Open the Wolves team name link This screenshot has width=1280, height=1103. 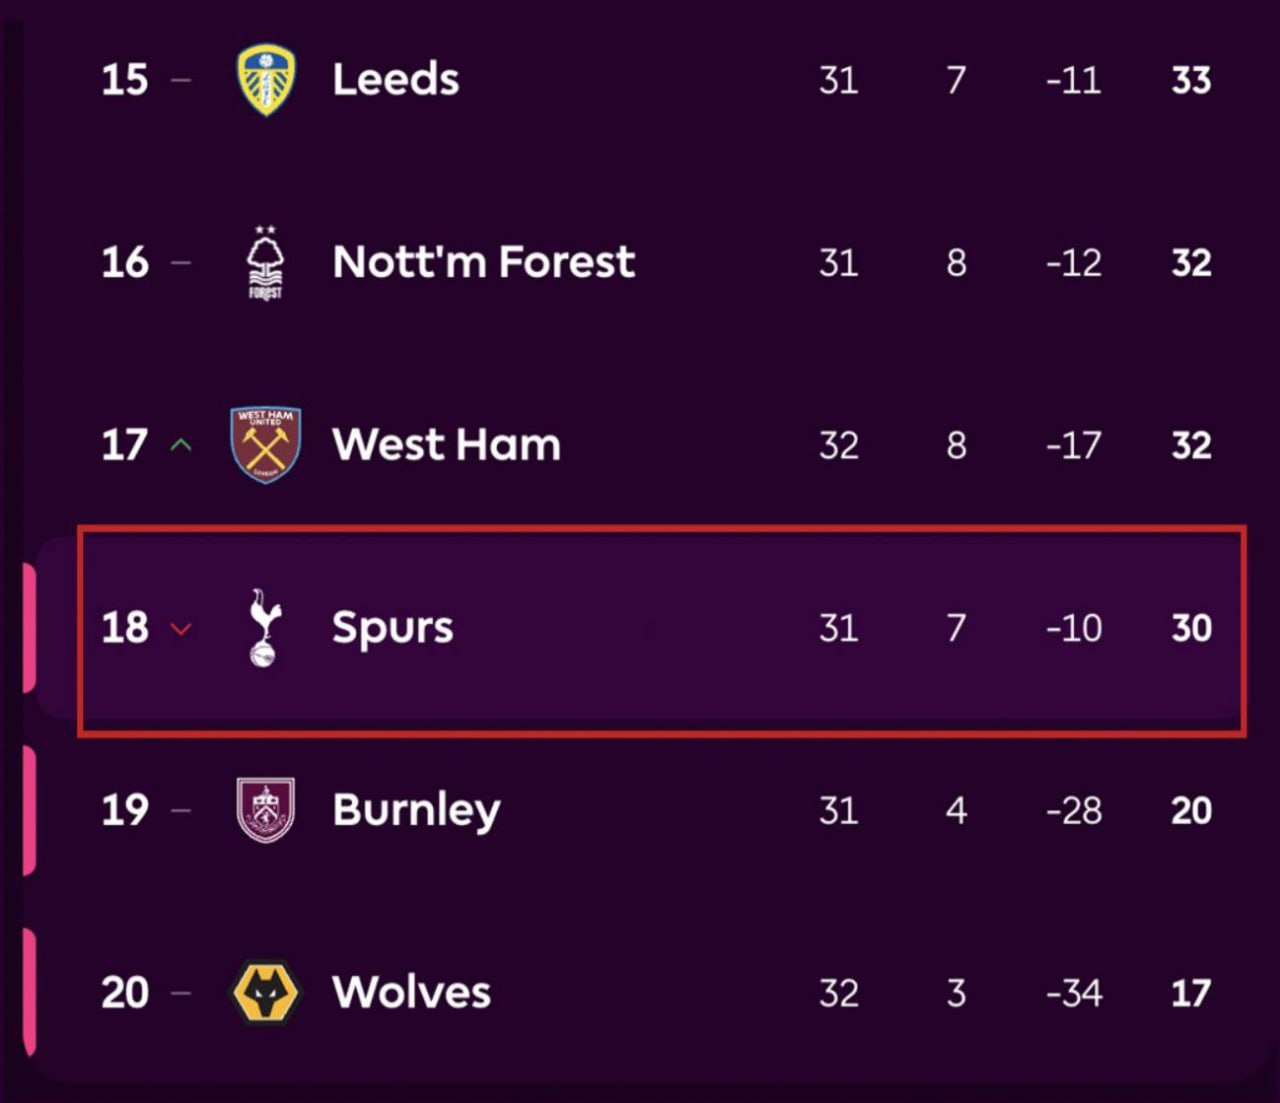point(411,993)
